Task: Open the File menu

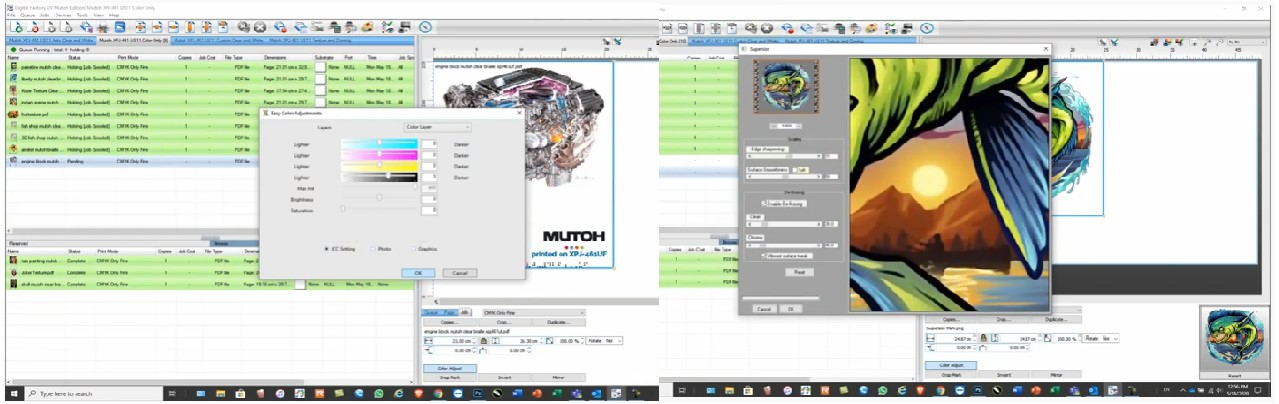Action: 12,15
